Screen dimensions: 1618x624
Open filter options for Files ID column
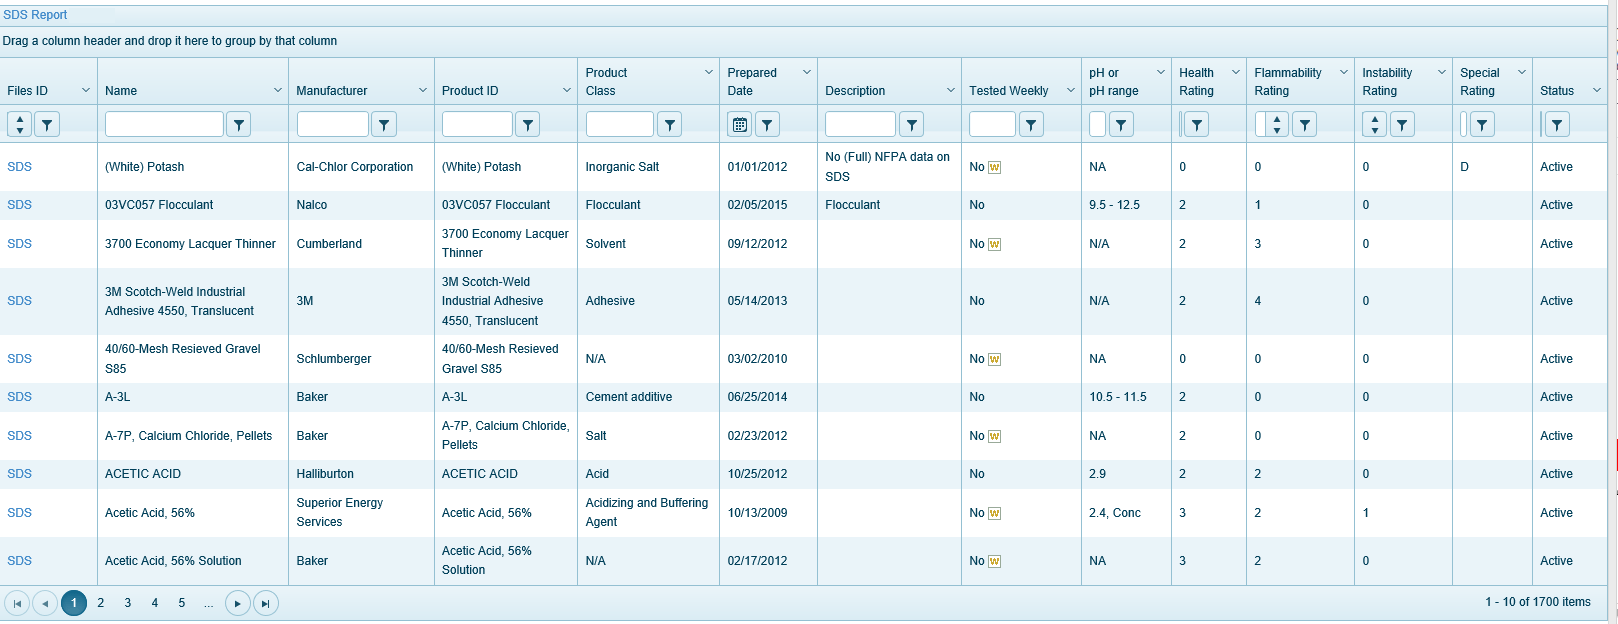(47, 124)
